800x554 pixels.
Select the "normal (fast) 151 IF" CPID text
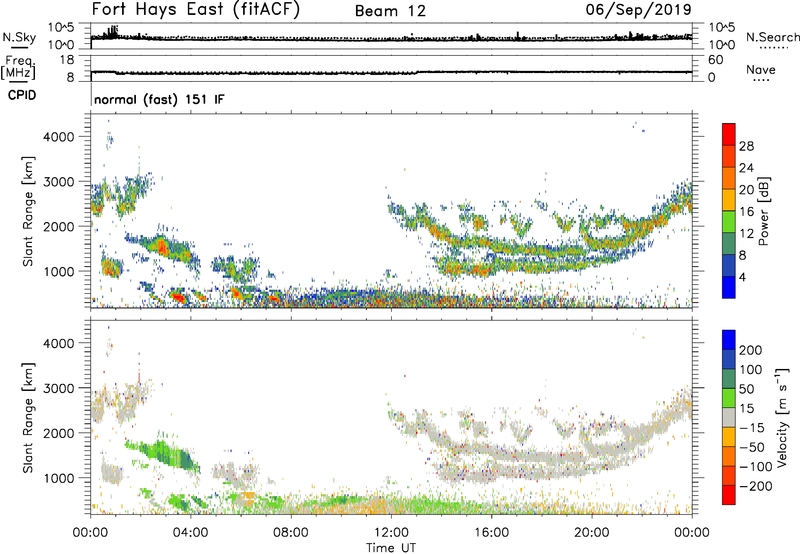click(159, 99)
